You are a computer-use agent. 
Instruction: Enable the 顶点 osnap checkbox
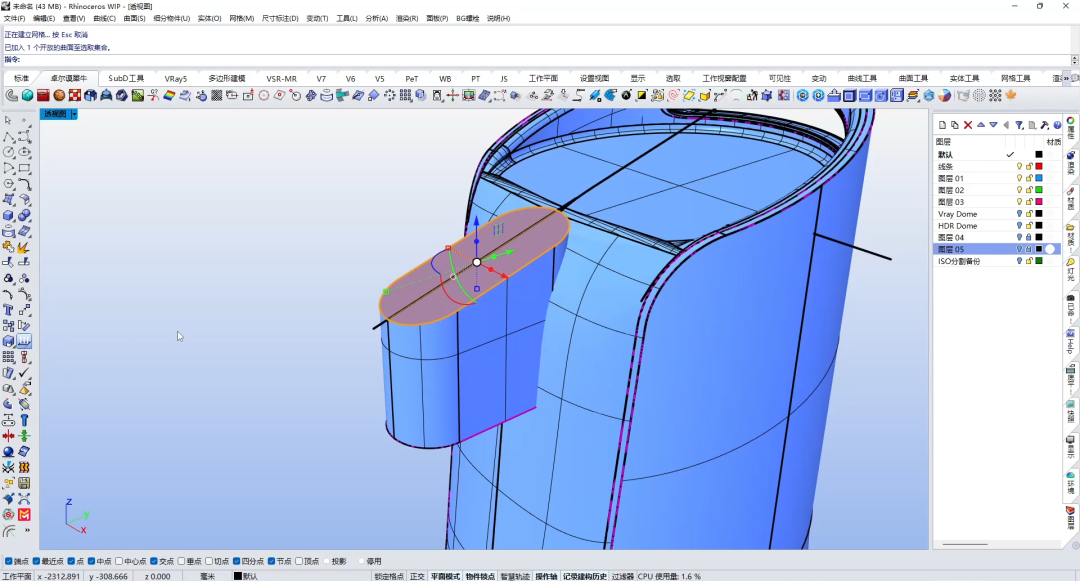click(299, 561)
